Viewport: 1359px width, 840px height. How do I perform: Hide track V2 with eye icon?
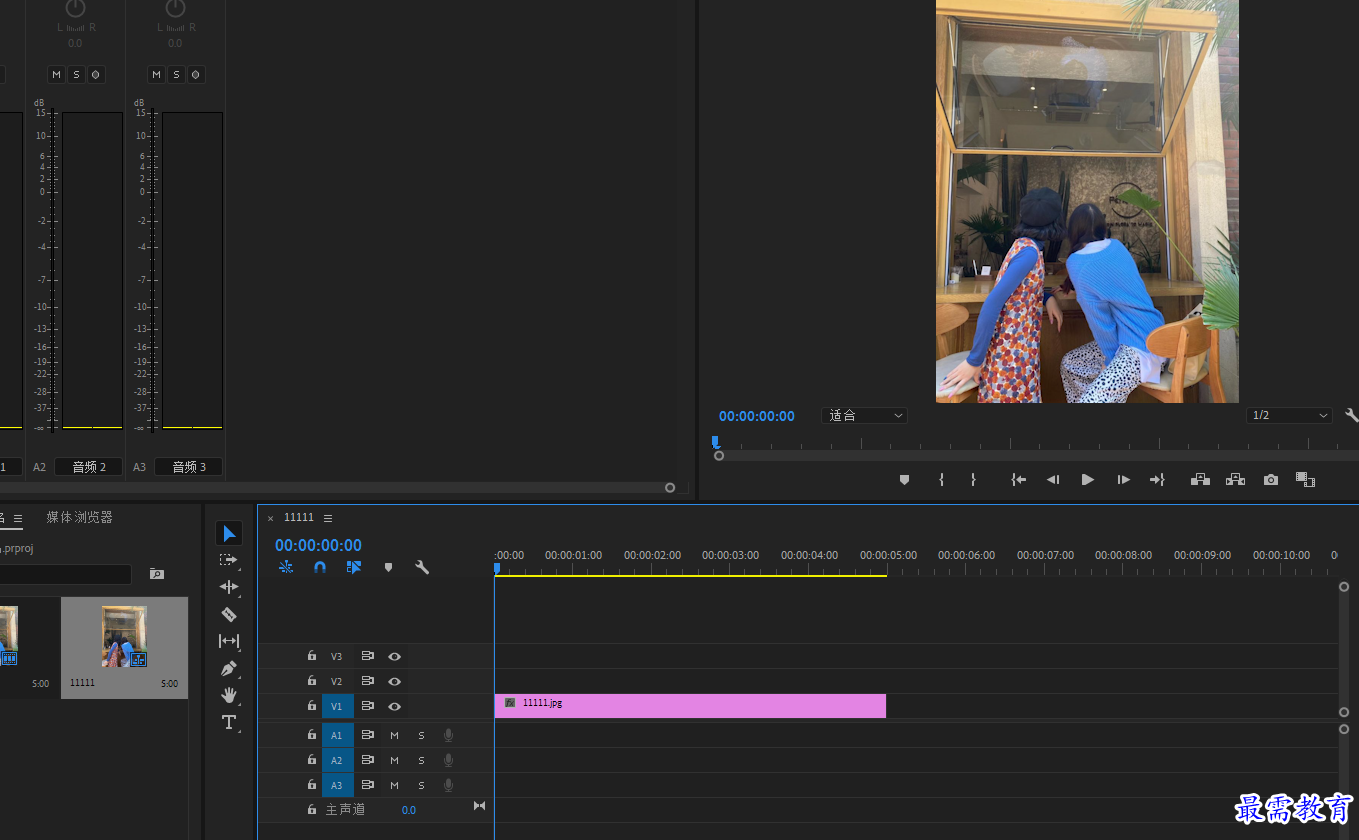[x=395, y=681]
